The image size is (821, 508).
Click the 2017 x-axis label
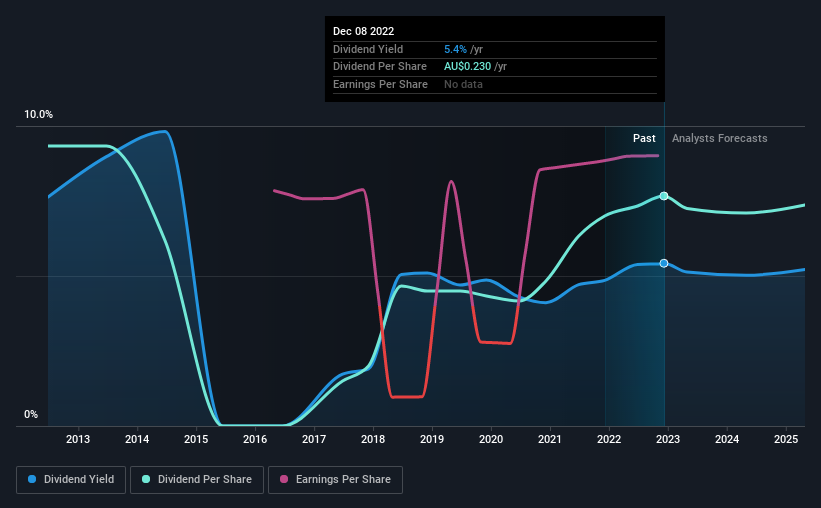click(x=314, y=439)
